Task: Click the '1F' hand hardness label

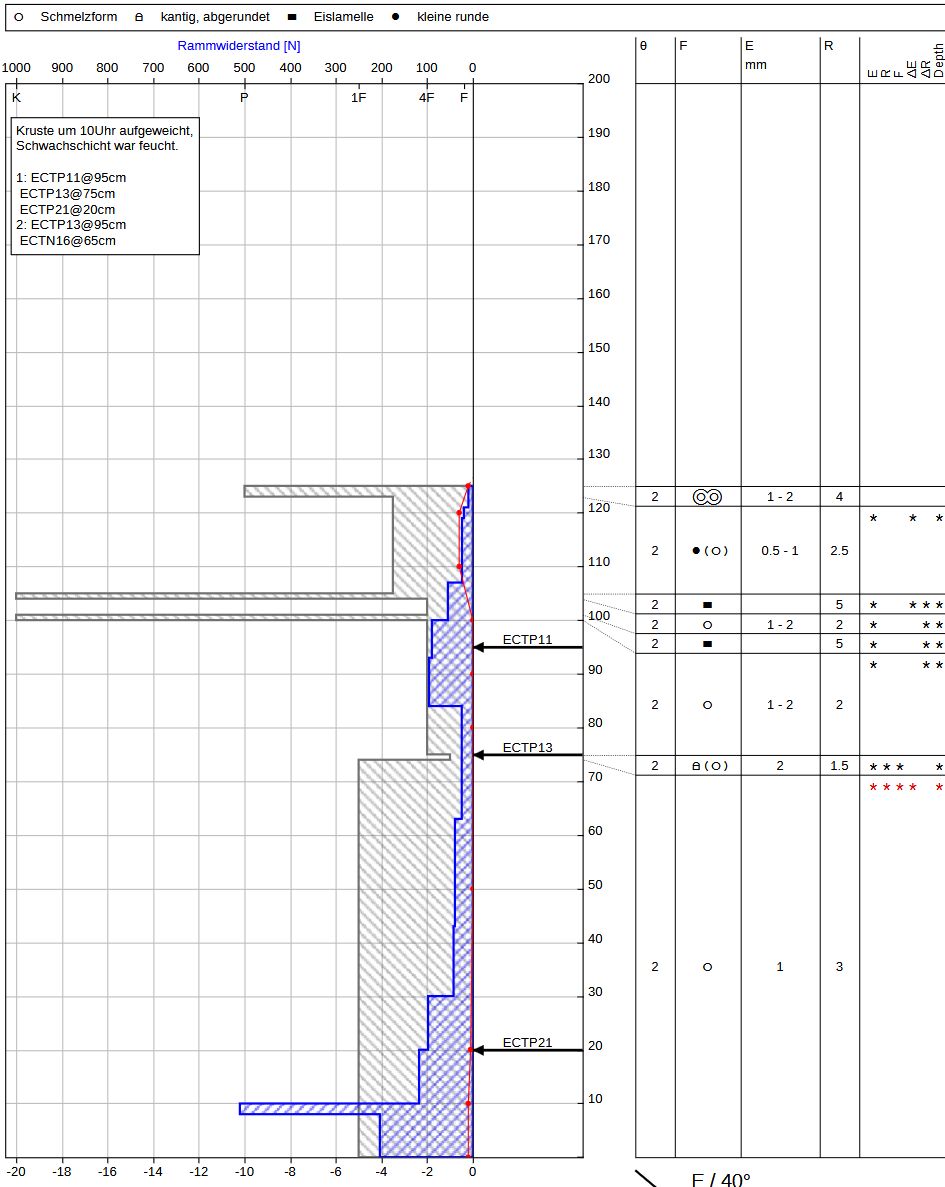Action: [x=358, y=98]
